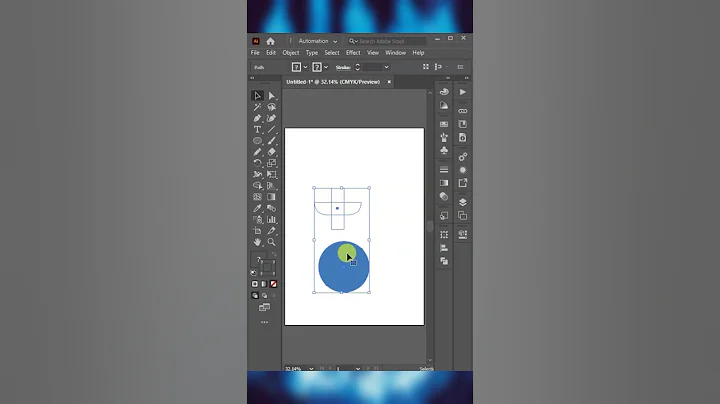
Task: Open the Gradient panel in right dock
Action: (444, 183)
